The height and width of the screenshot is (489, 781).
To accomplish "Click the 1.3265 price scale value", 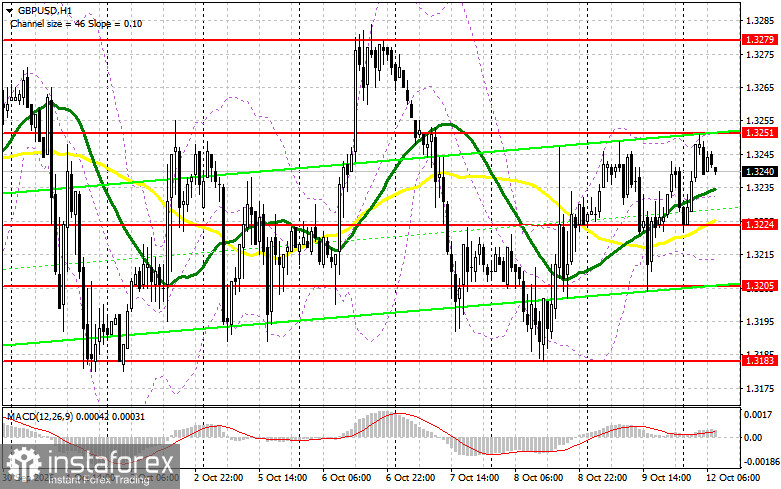I will pyautogui.click(x=761, y=88).
